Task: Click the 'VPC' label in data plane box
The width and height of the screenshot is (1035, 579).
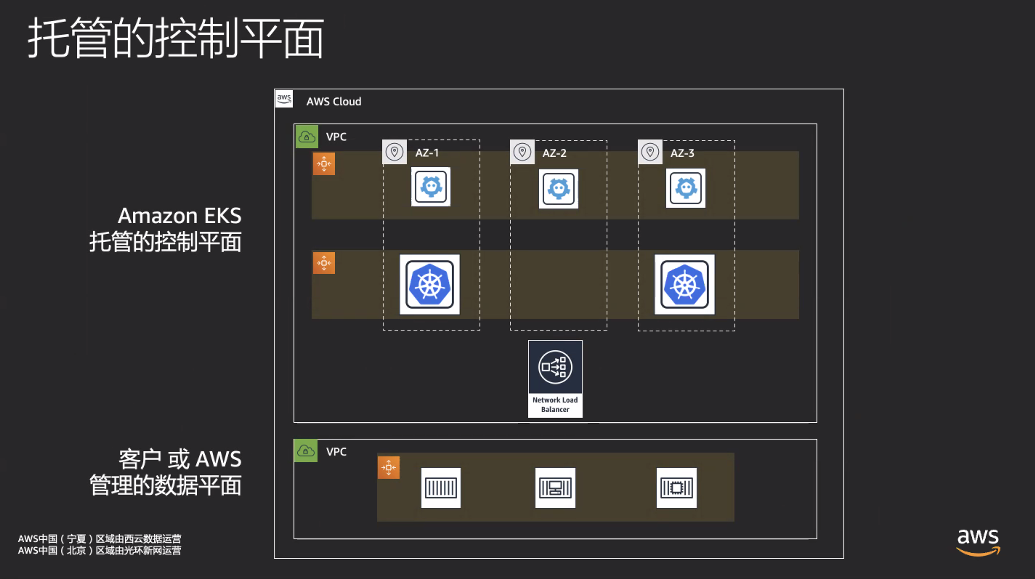Action: pyautogui.click(x=336, y=452)
